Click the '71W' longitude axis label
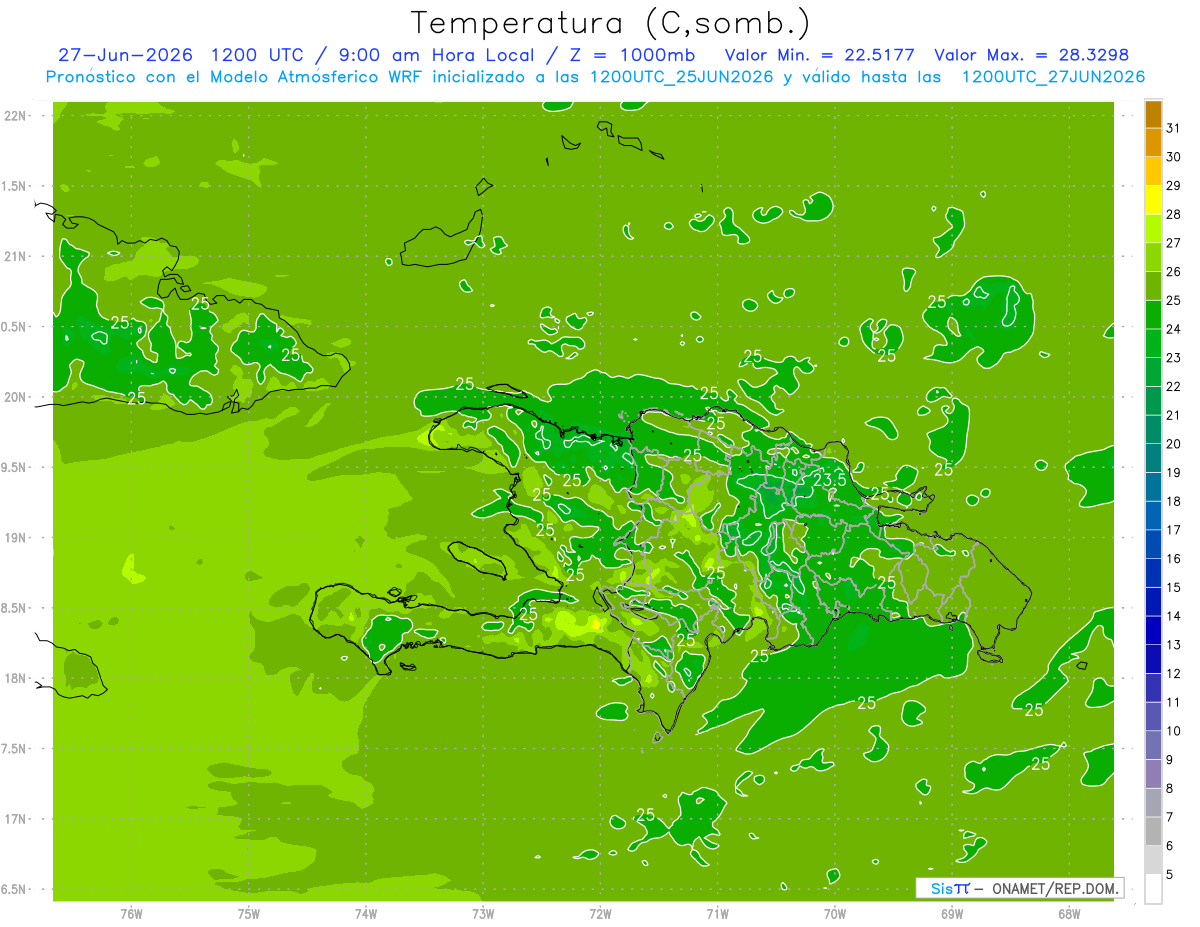The width and height of the screenshot is (1200, 927). [x=717, y=914]
